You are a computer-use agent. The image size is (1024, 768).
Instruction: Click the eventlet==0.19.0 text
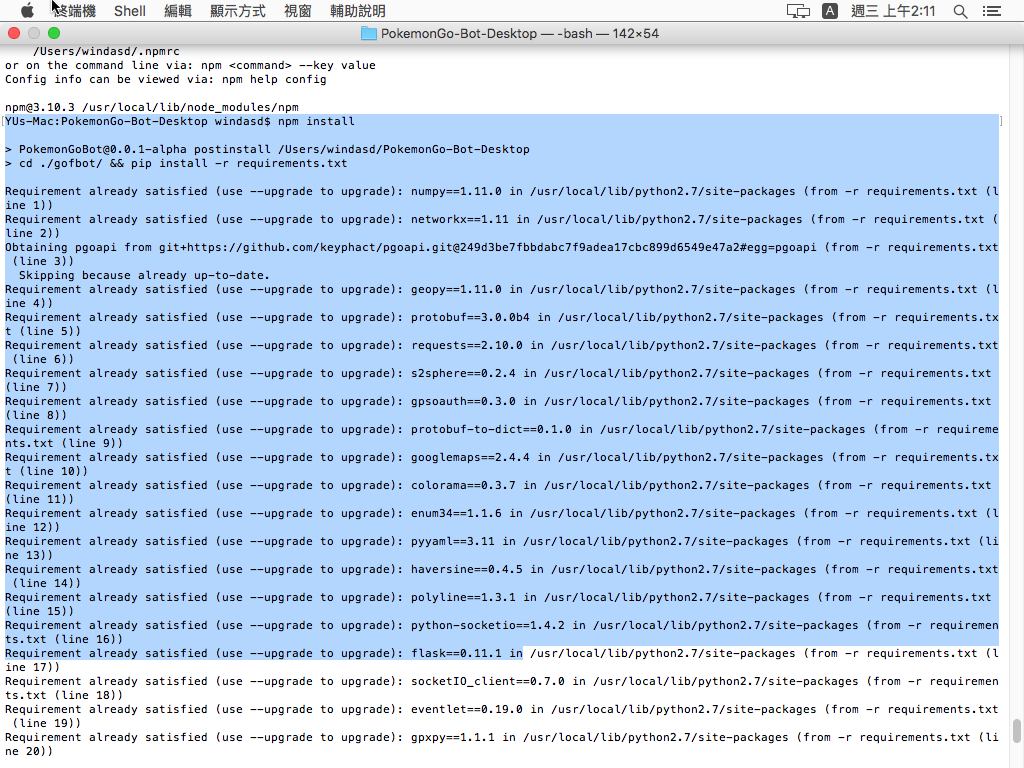(x=466, y=709)
